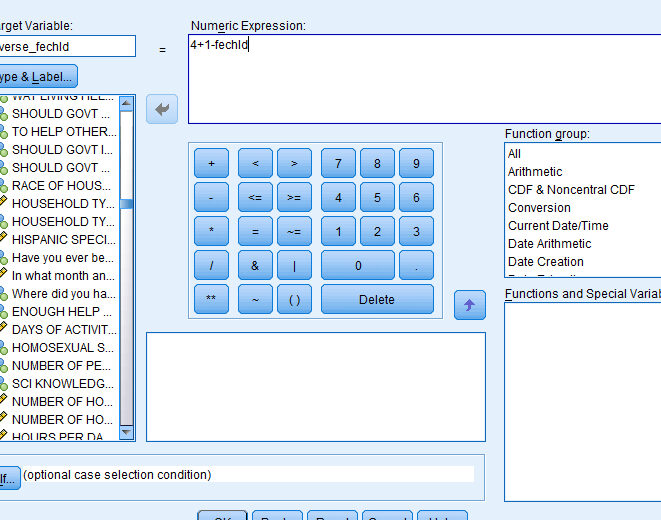Image resolution: width=661 pixels, height=520 pixels.
Task: Click keypad number 5
Action: (x=377, y=197)
